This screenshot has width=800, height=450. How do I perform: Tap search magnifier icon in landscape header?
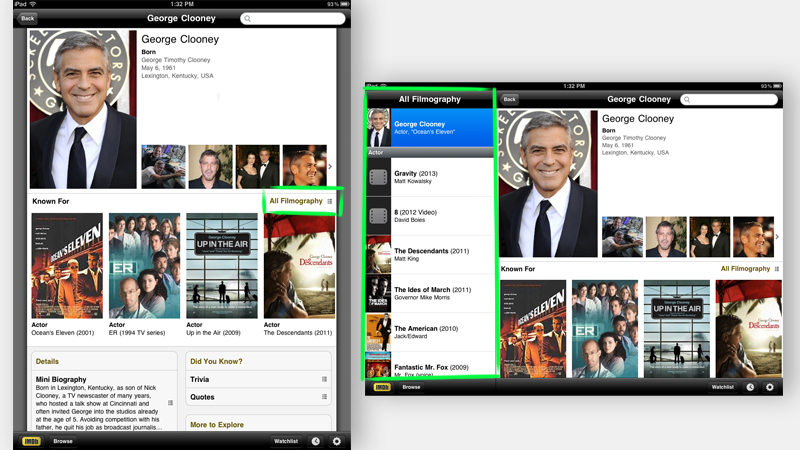[x=687, y=99]
